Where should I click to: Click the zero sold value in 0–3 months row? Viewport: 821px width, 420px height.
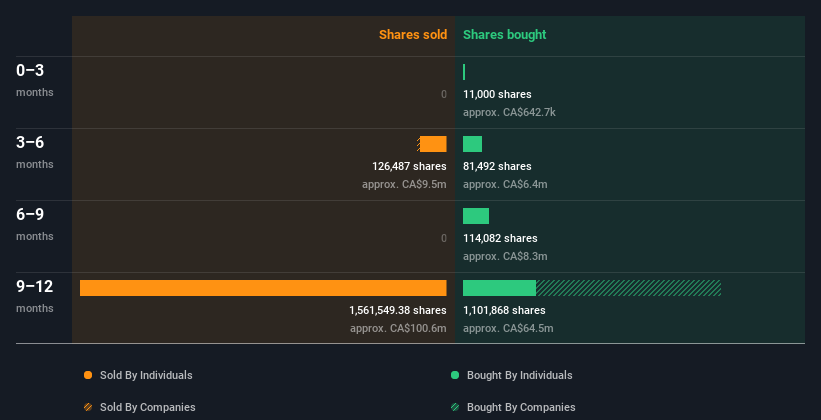tap(444, 94)
